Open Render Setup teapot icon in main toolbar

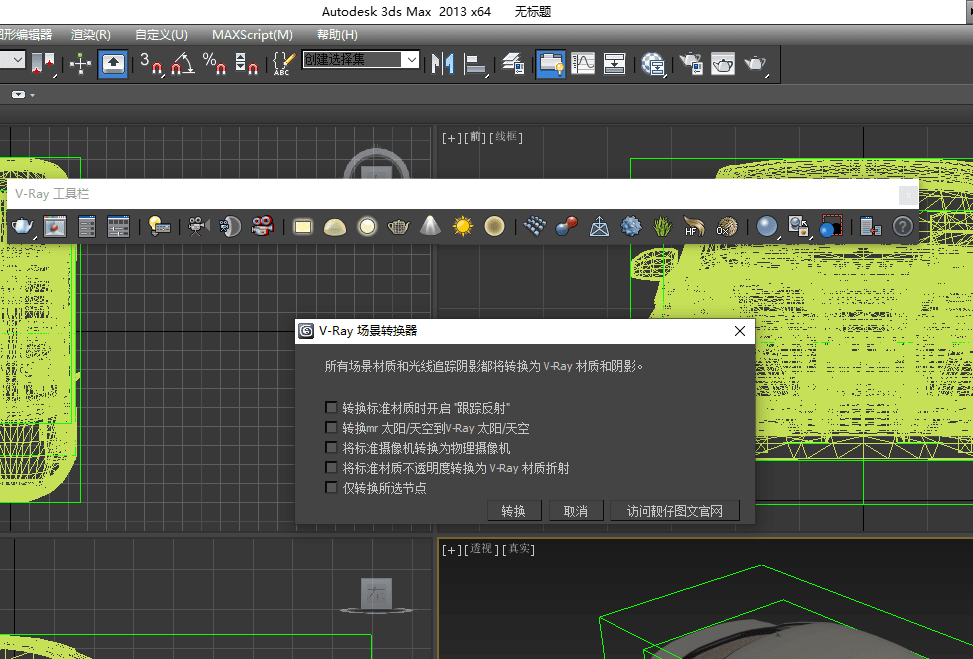(691, 63)
